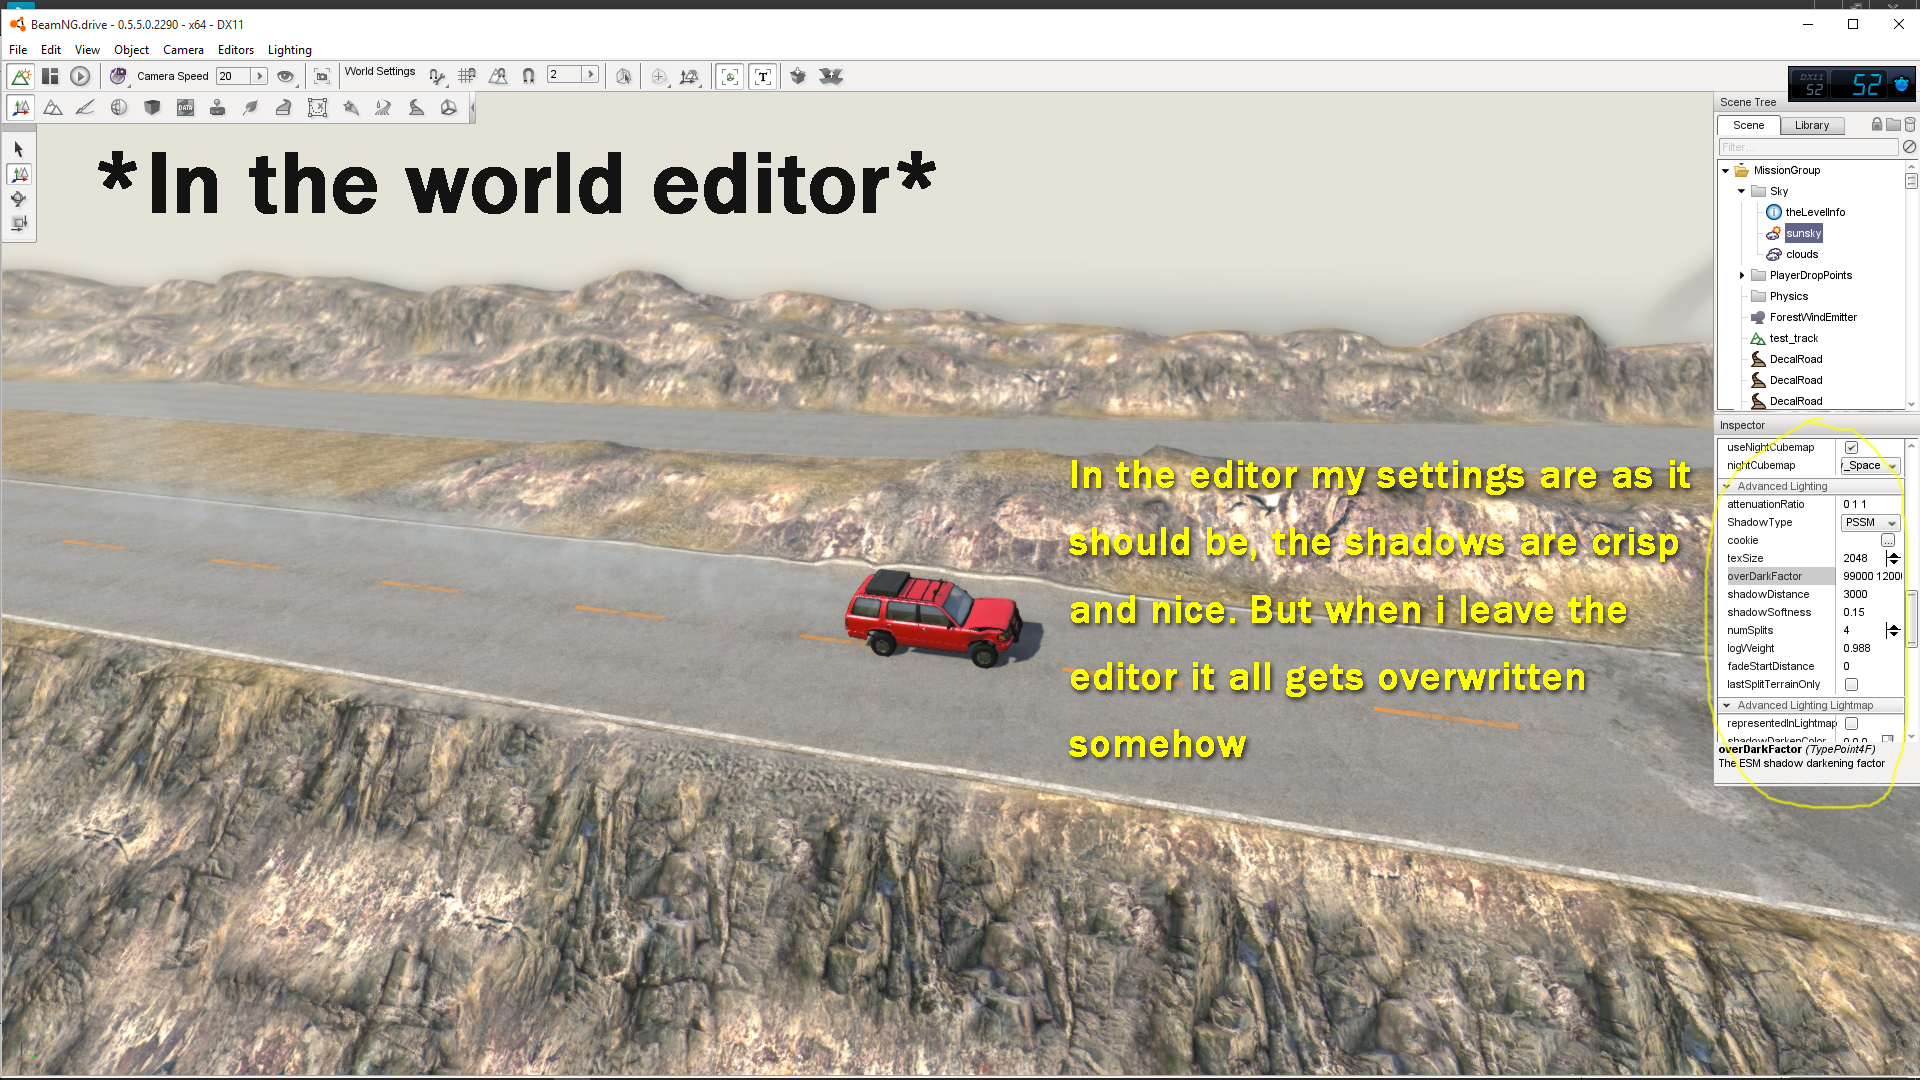Open the Object menu
The height and width of the screenshot is (1080, 1920).
(131, 50)
